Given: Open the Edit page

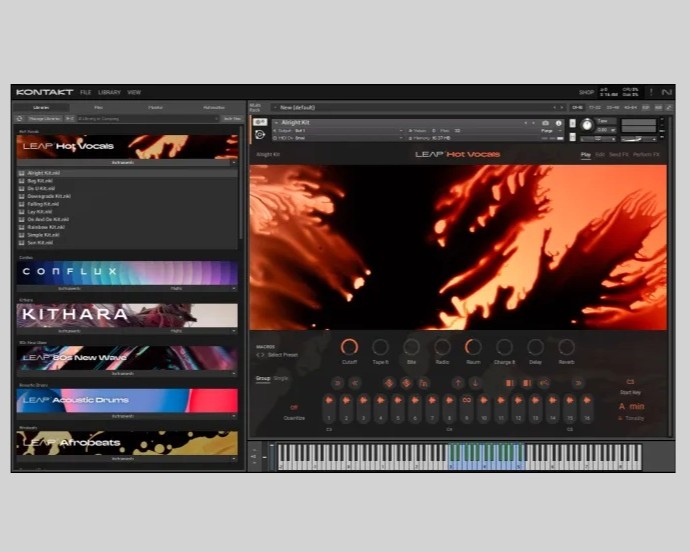Looking at the screenshot, I should tap(599, 155).
